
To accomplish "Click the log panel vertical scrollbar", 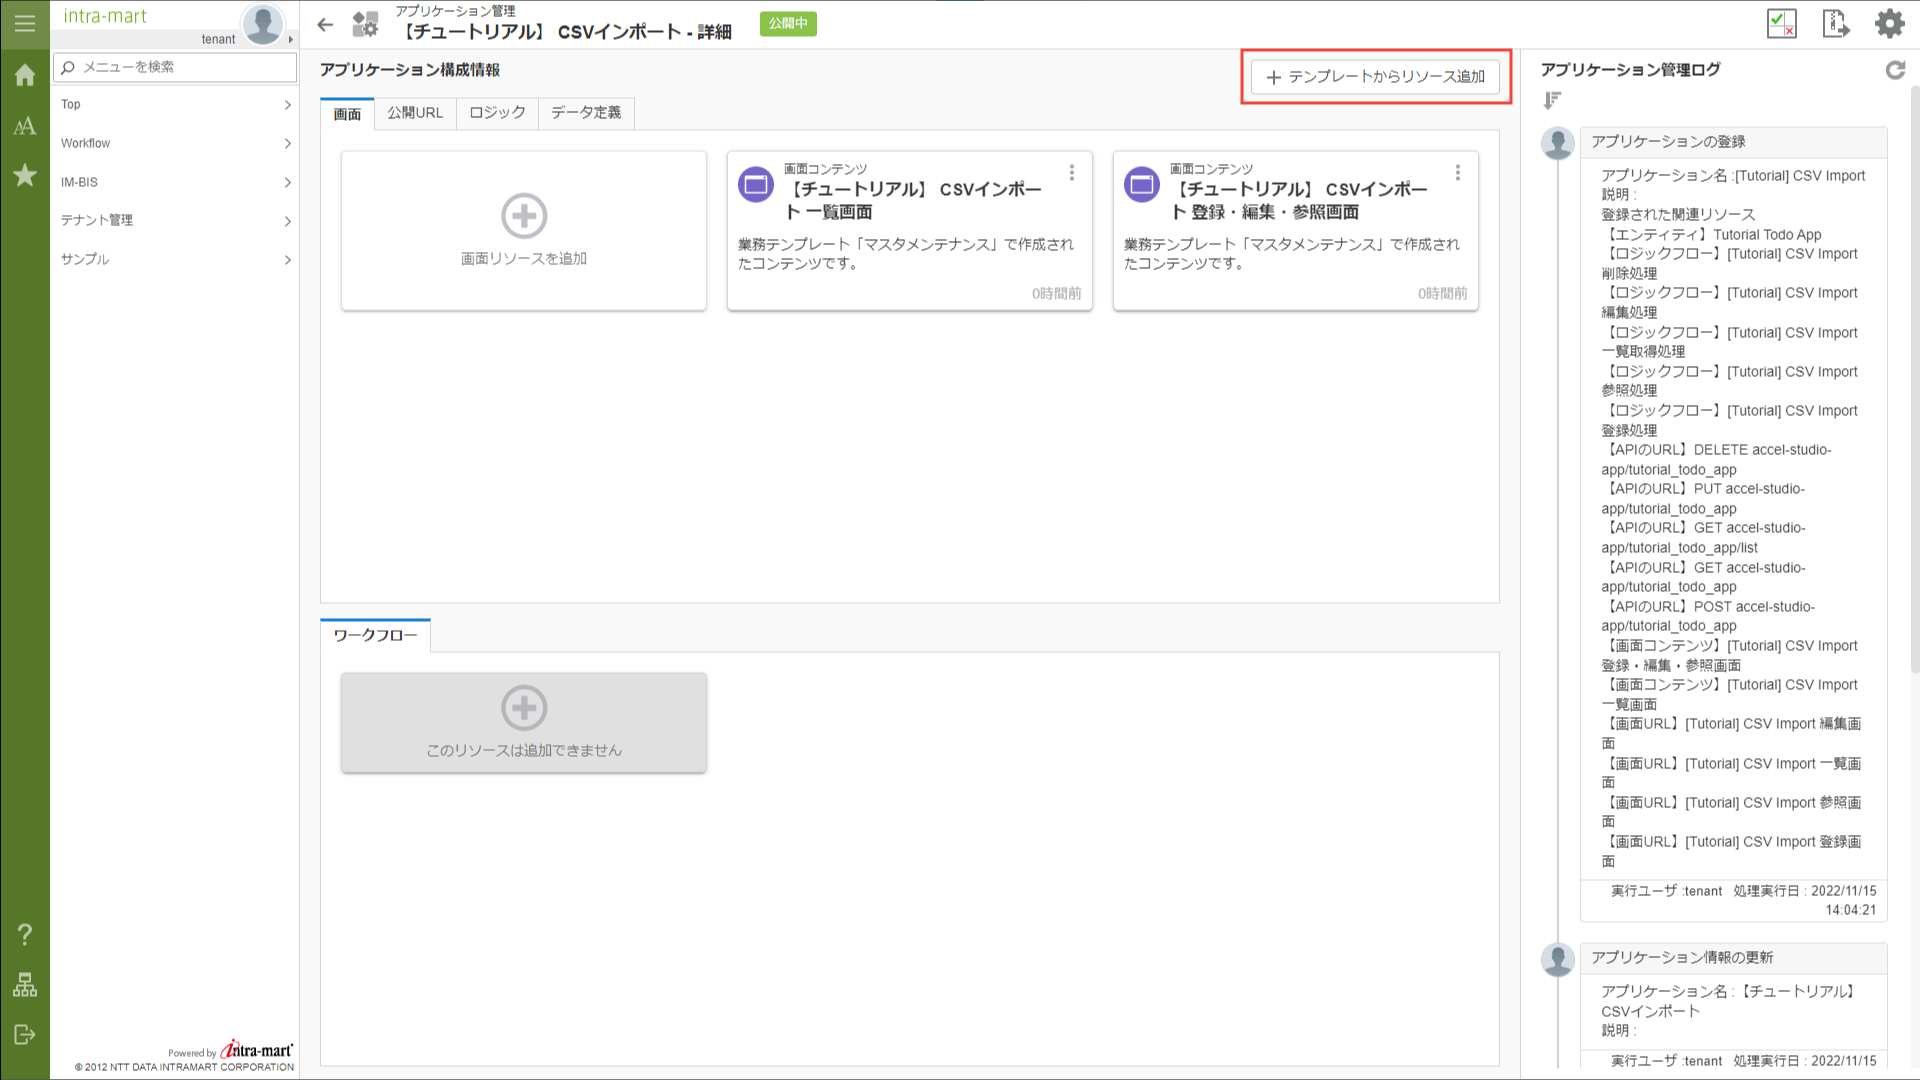I will click(1914, 380).
